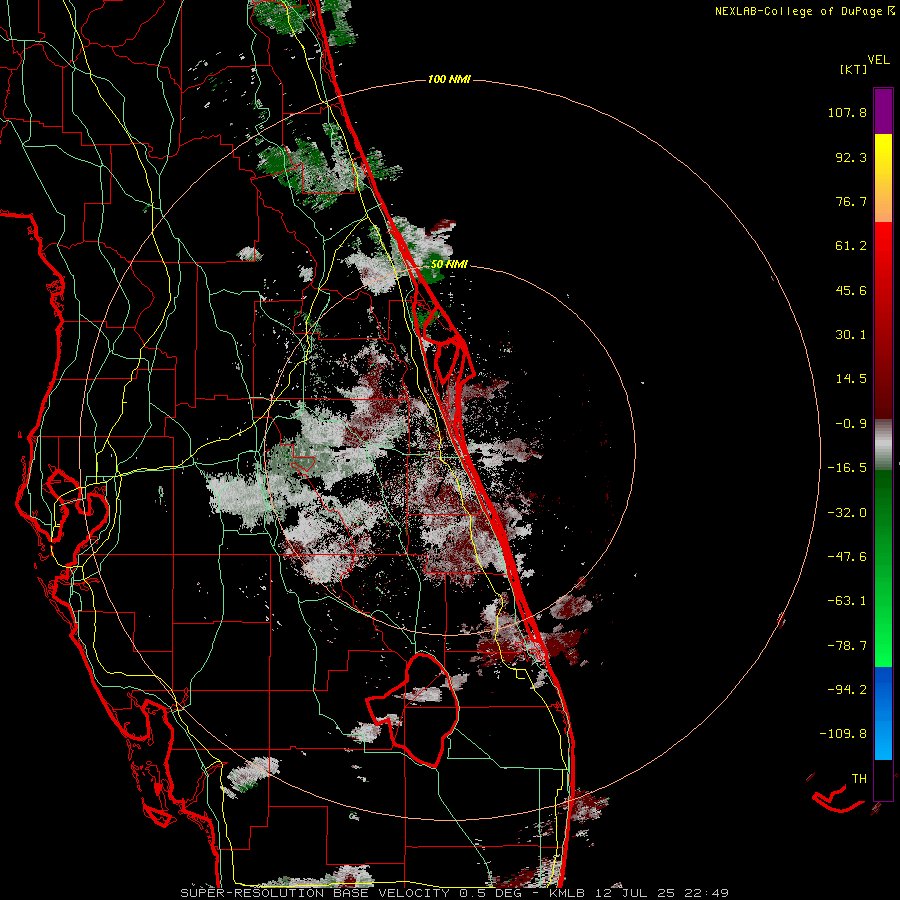This screenshot has height=900, width=900.
Task: Click the 61.2 velocity scale value
Action: [x=851, y=246]
